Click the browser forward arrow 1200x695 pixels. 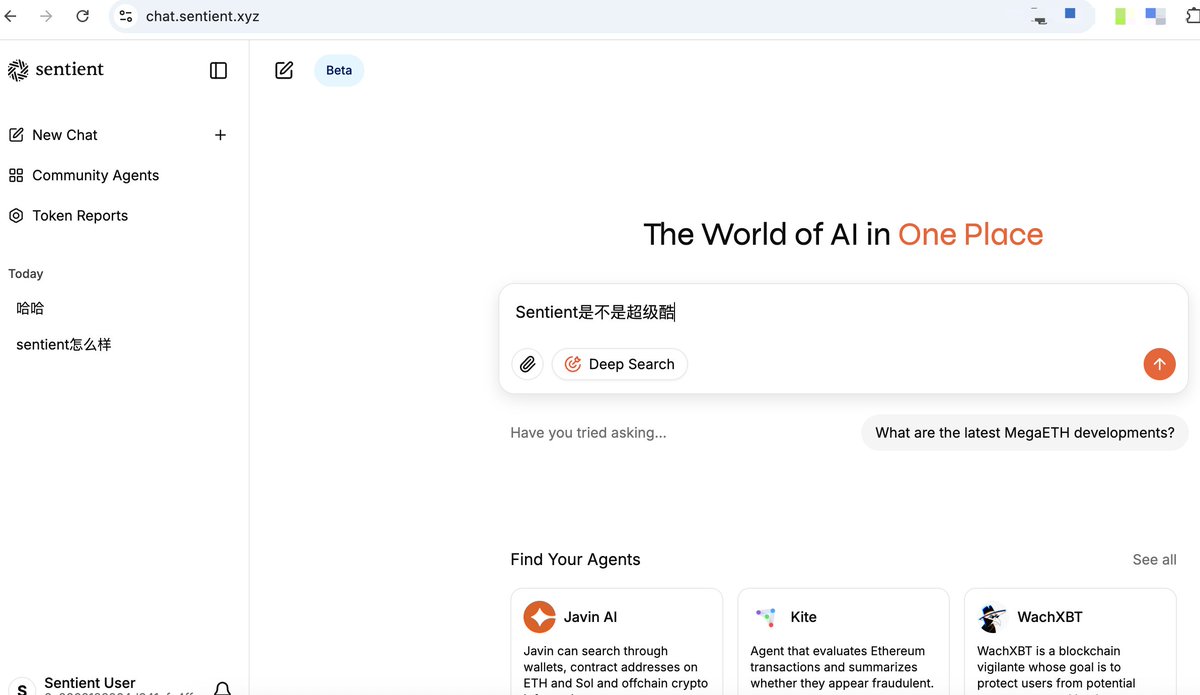point(46,16)
